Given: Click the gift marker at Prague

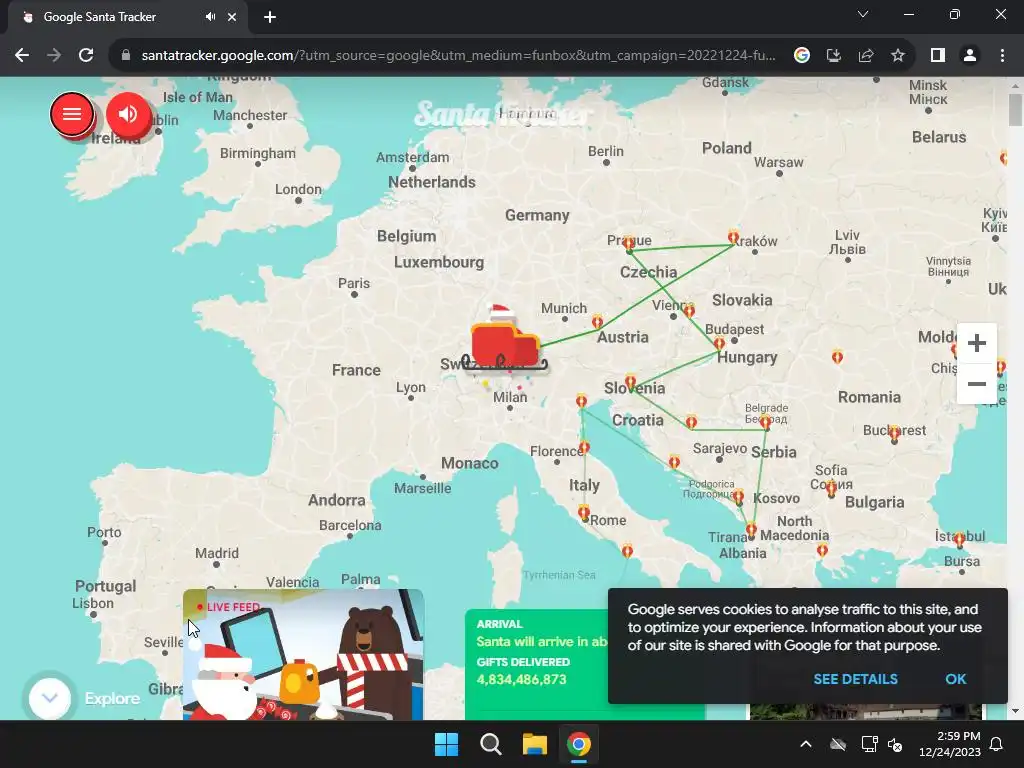Looking at the screenshot, I should coord(628,244).
